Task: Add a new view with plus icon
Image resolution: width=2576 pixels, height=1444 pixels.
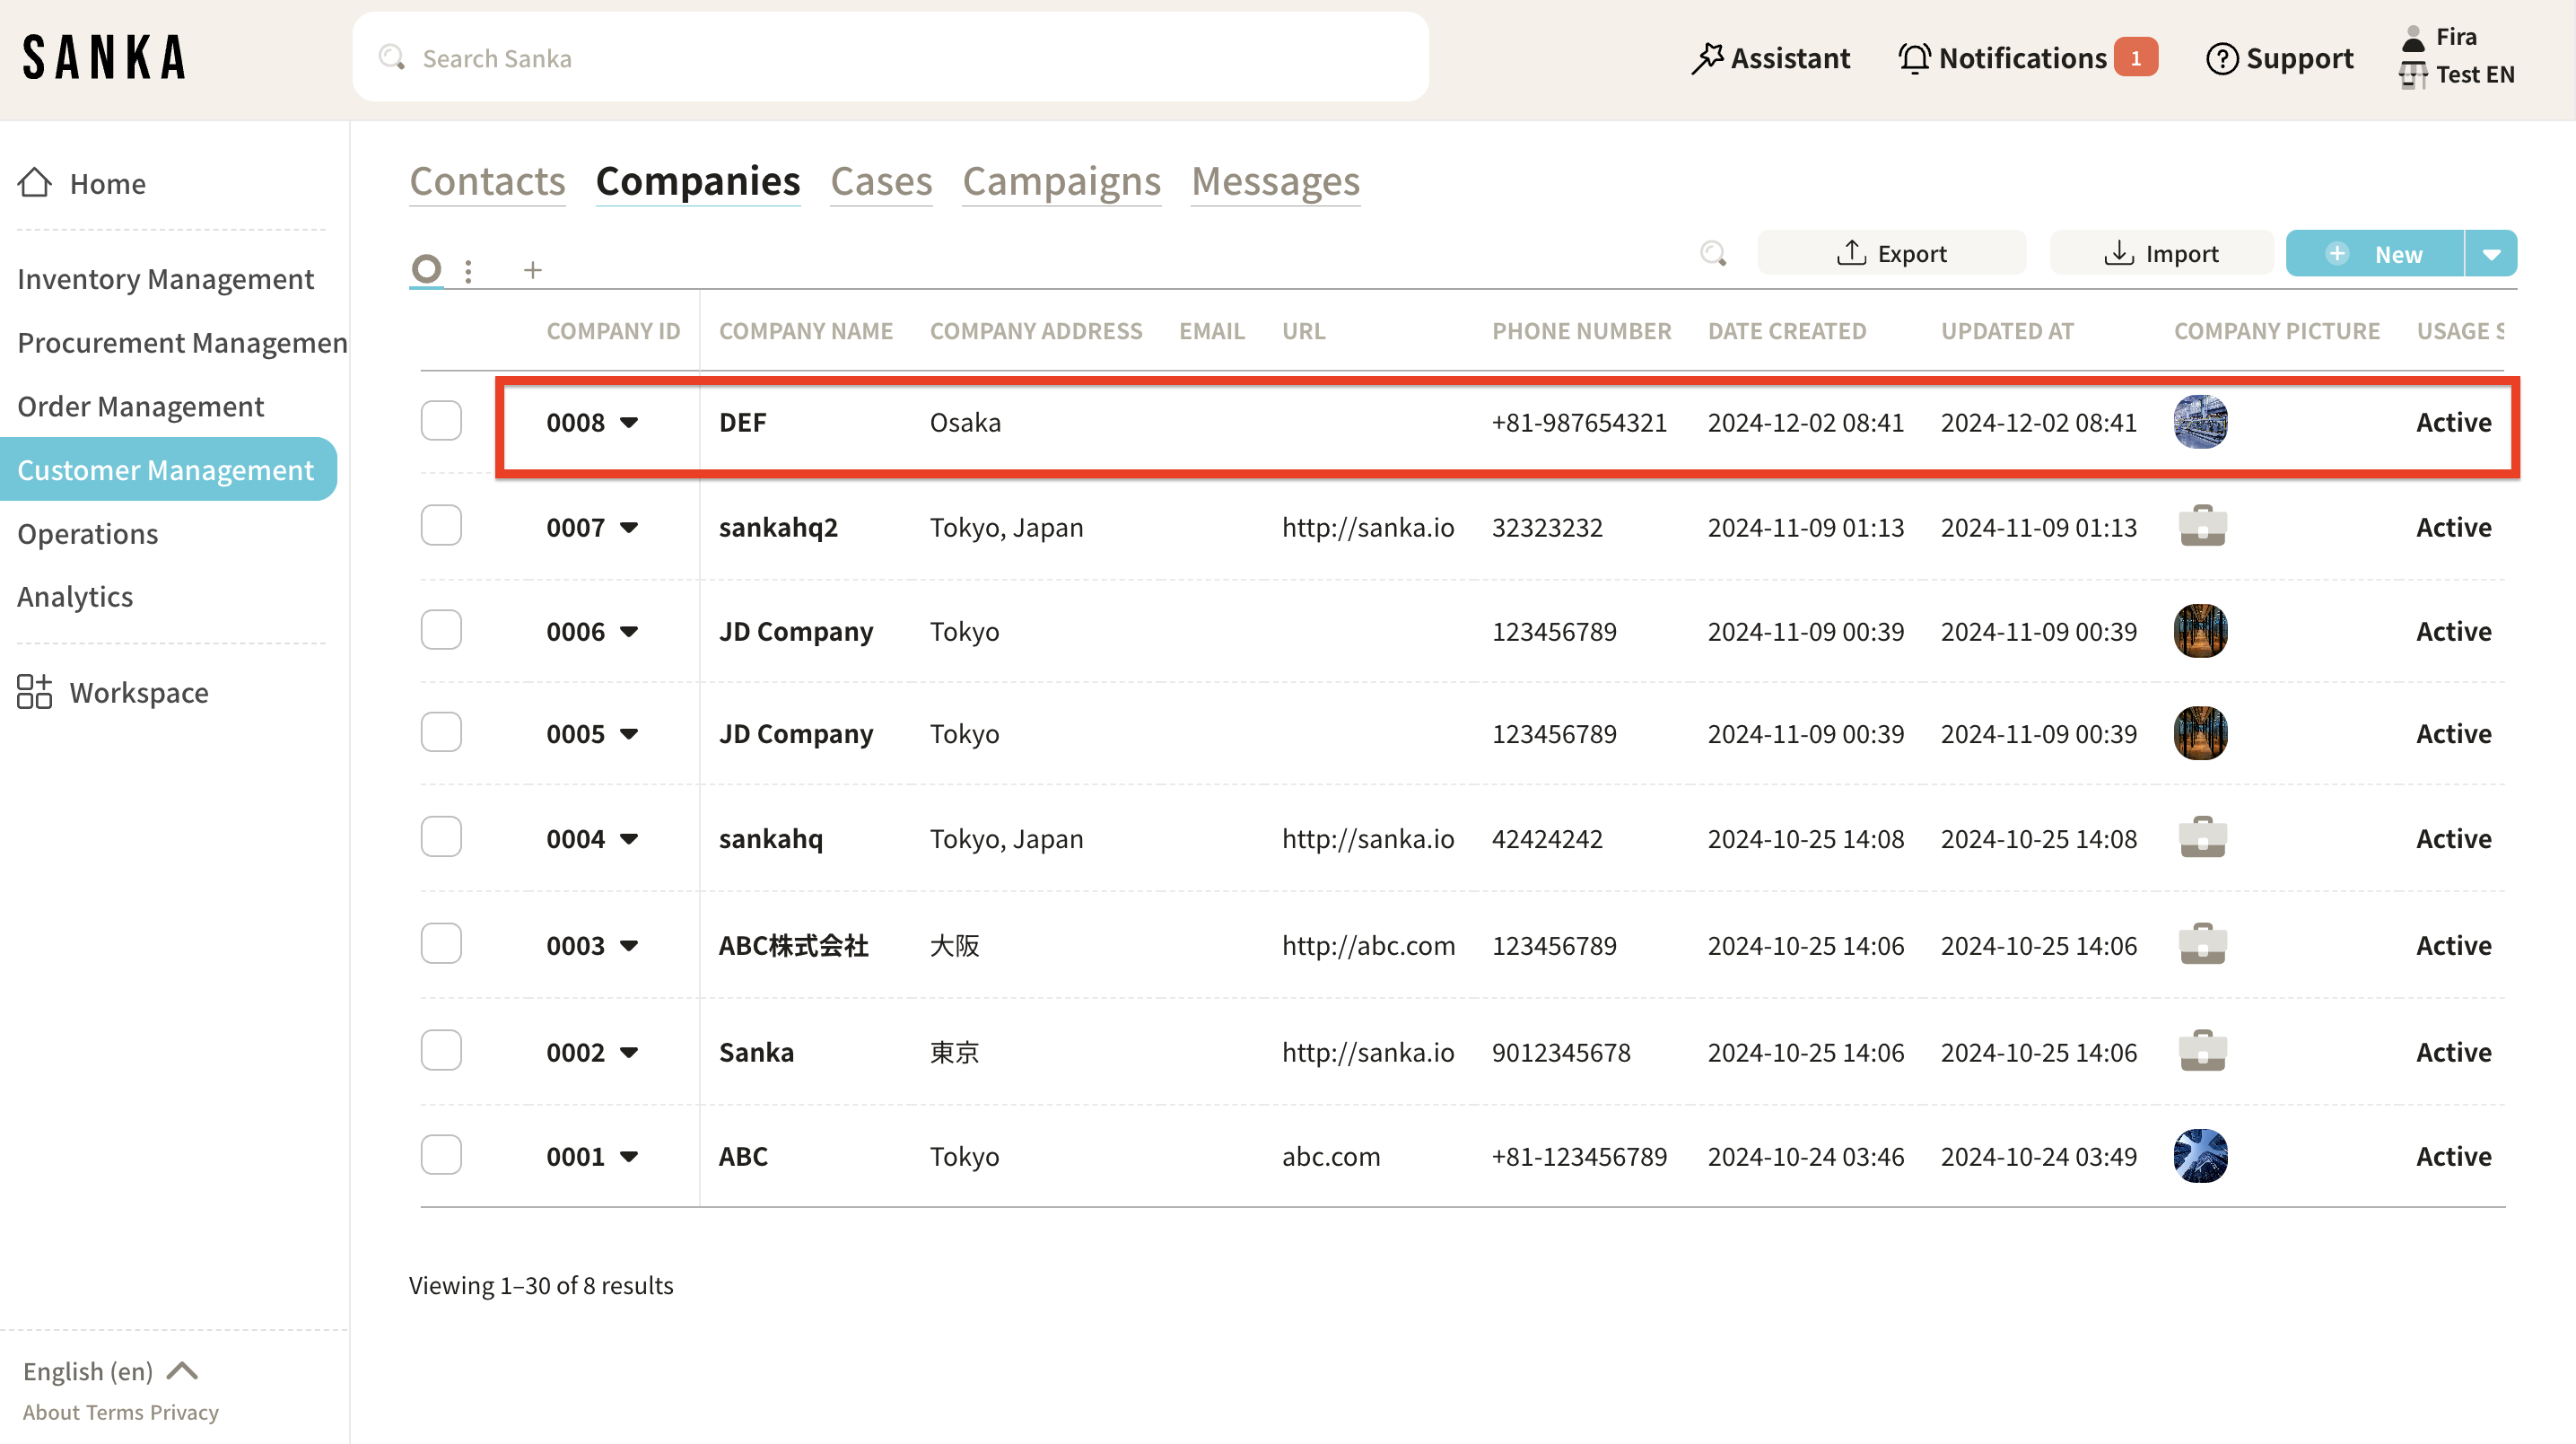Action: pos(533,270)
